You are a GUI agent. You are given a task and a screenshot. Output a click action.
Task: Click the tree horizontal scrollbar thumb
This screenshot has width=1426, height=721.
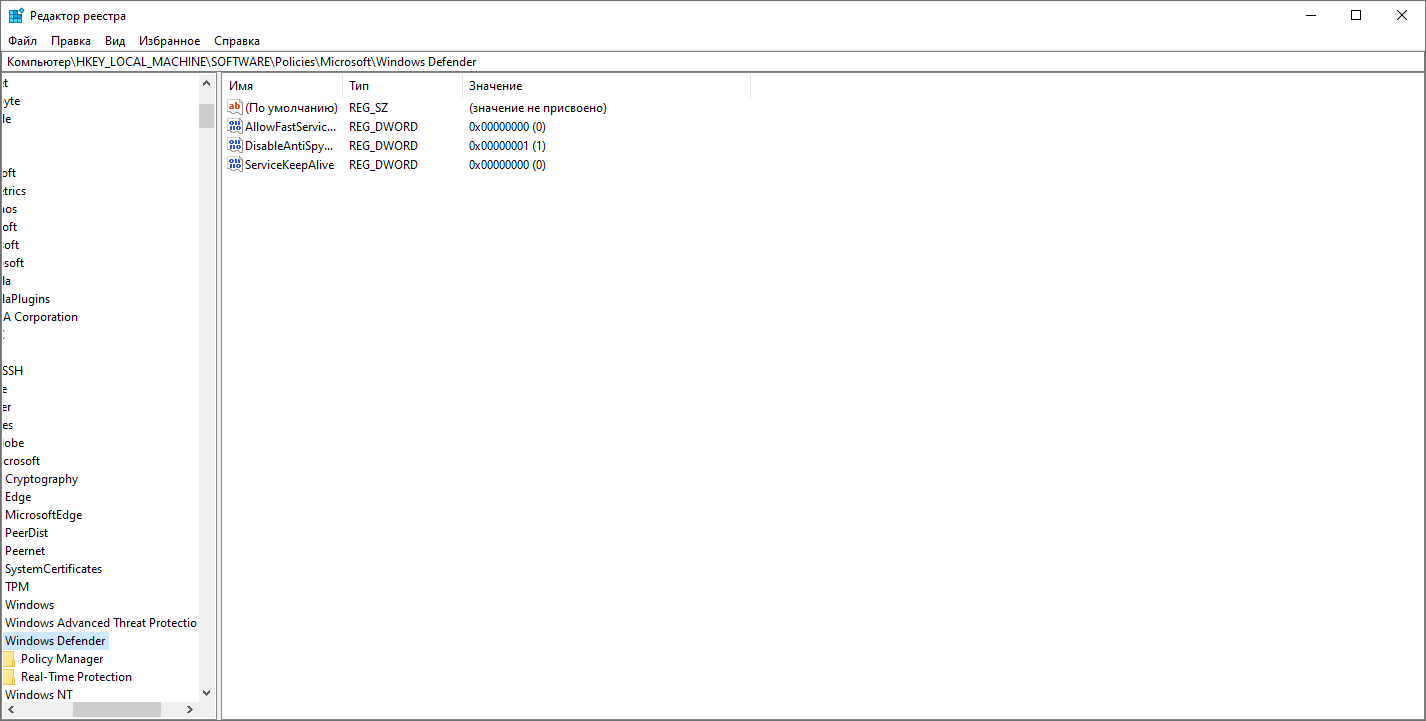click(x=117, y=709)
